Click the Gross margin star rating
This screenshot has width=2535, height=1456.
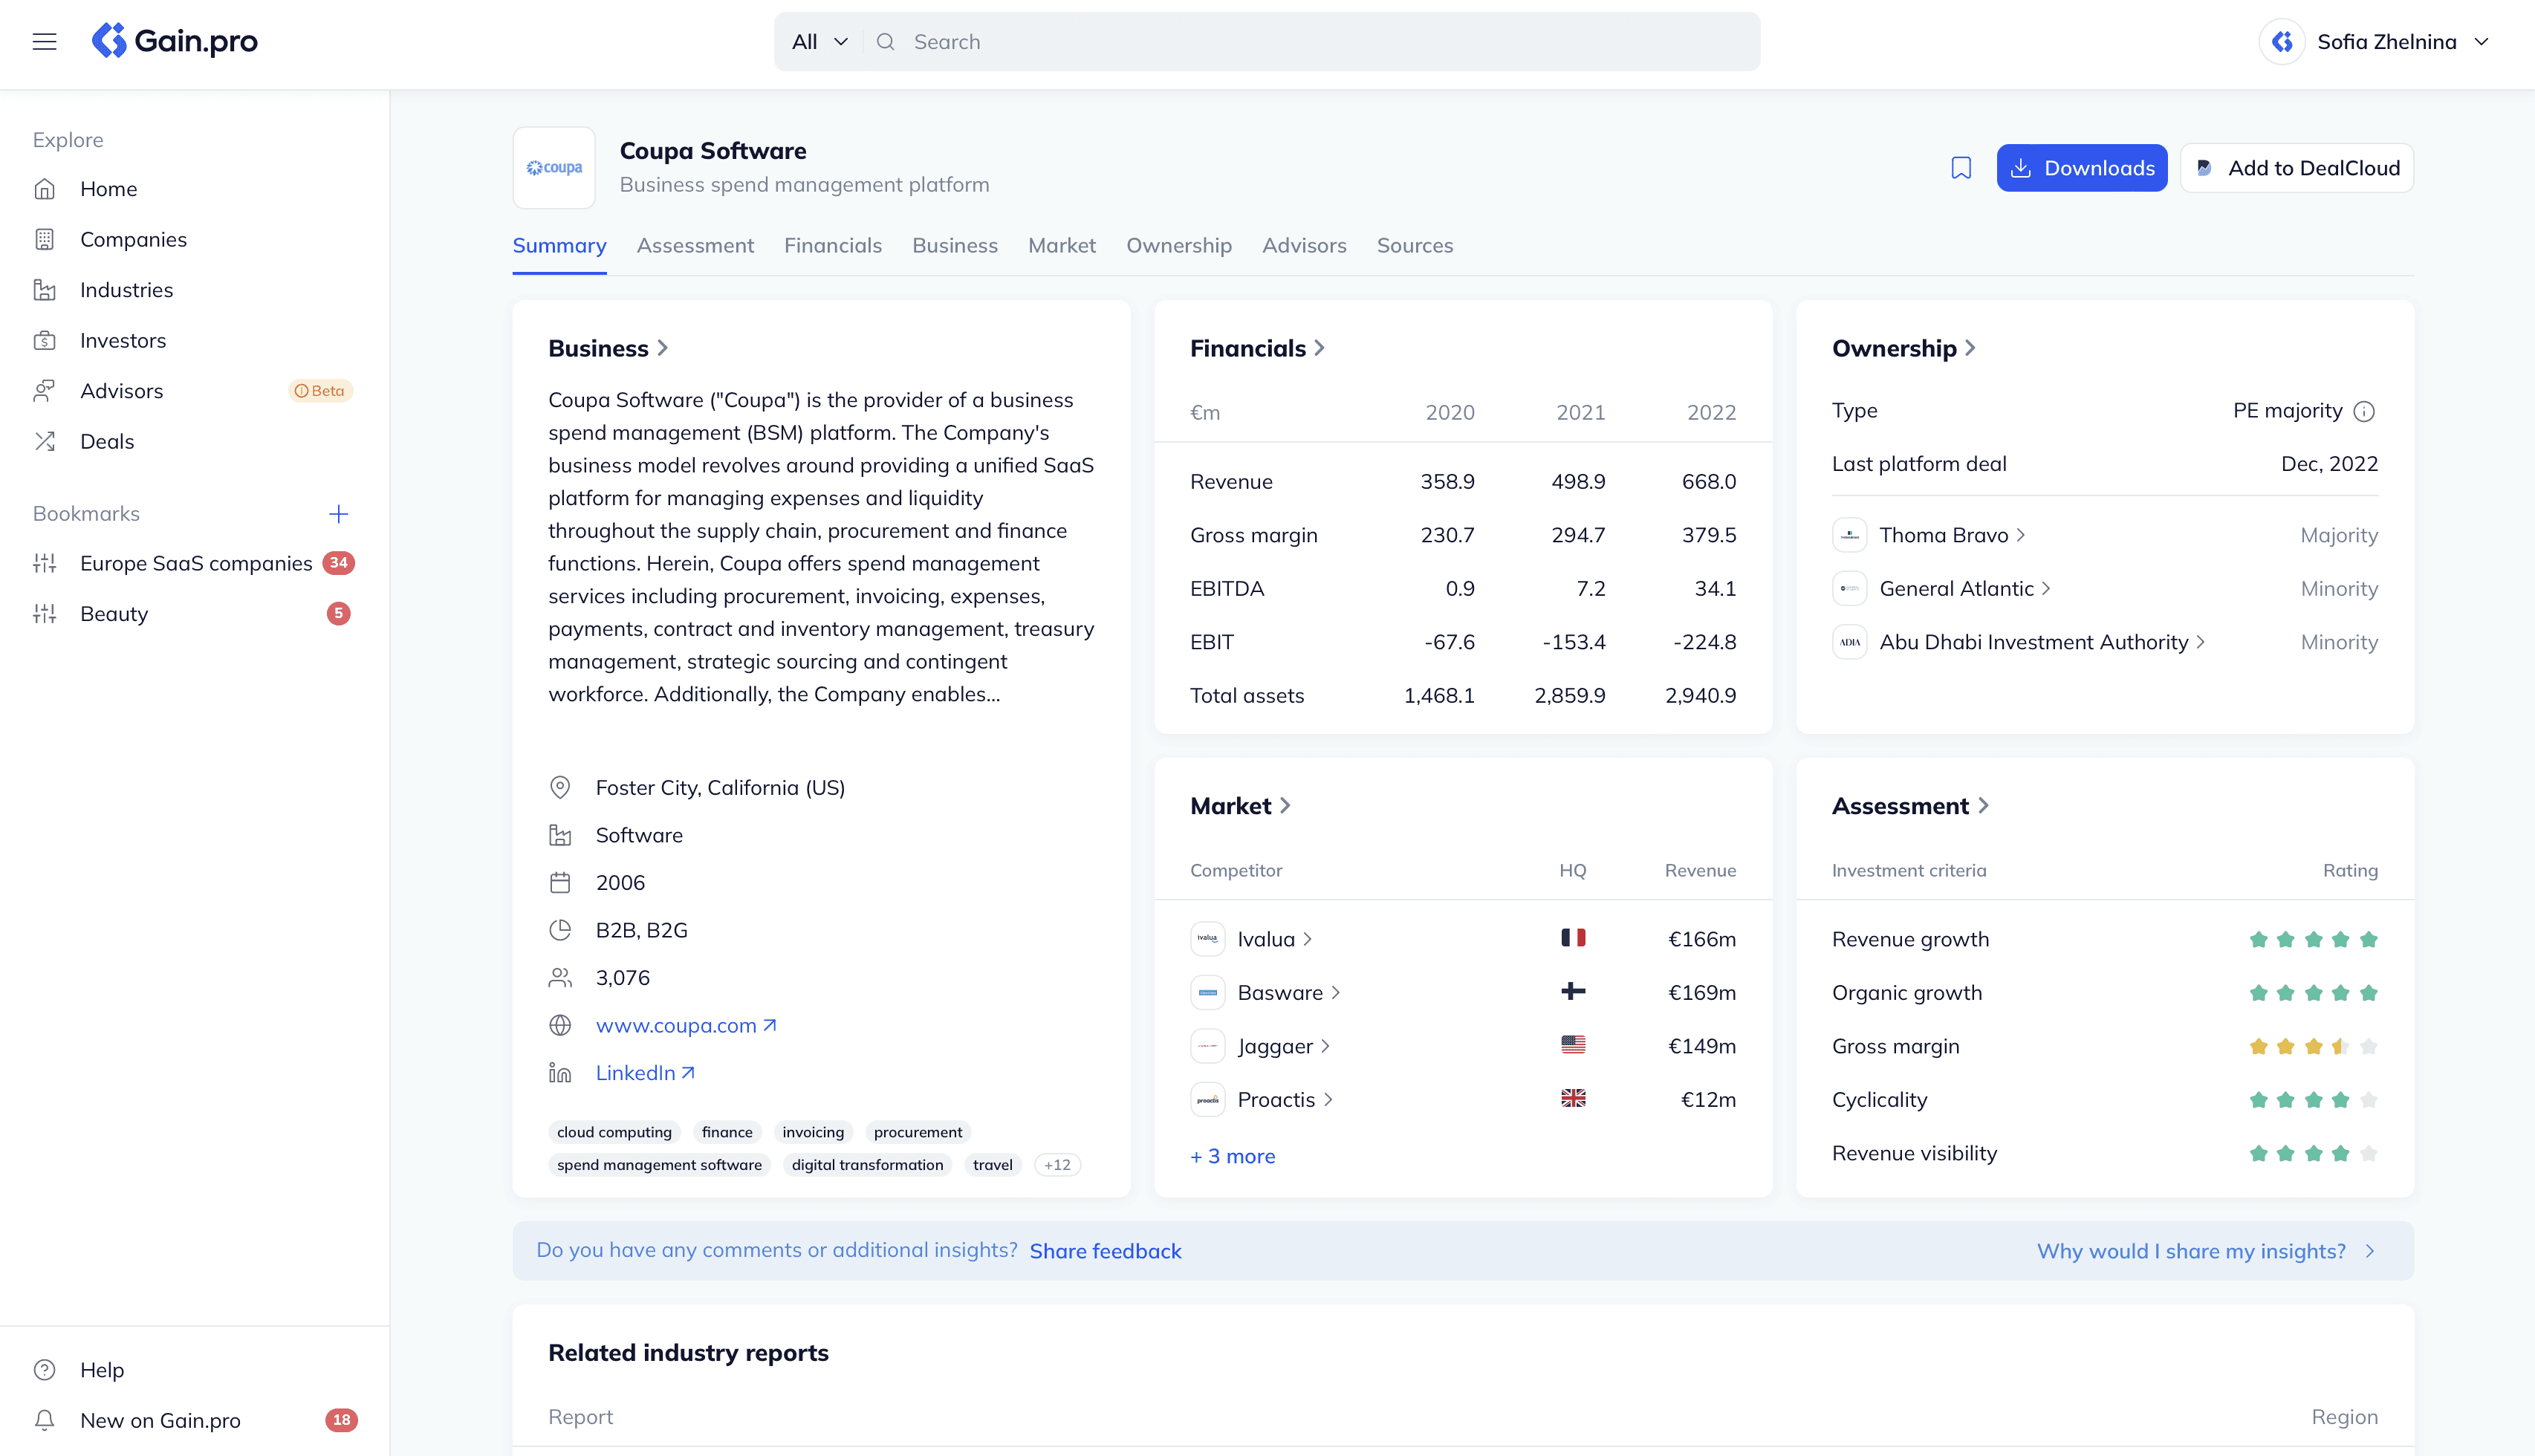[2313, 1047]
